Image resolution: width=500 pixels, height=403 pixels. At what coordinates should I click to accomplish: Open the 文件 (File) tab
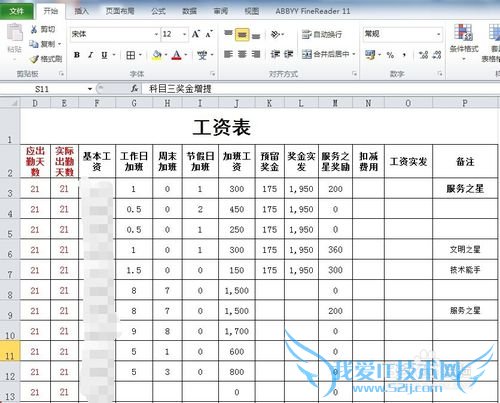click(x=17, y=11)
